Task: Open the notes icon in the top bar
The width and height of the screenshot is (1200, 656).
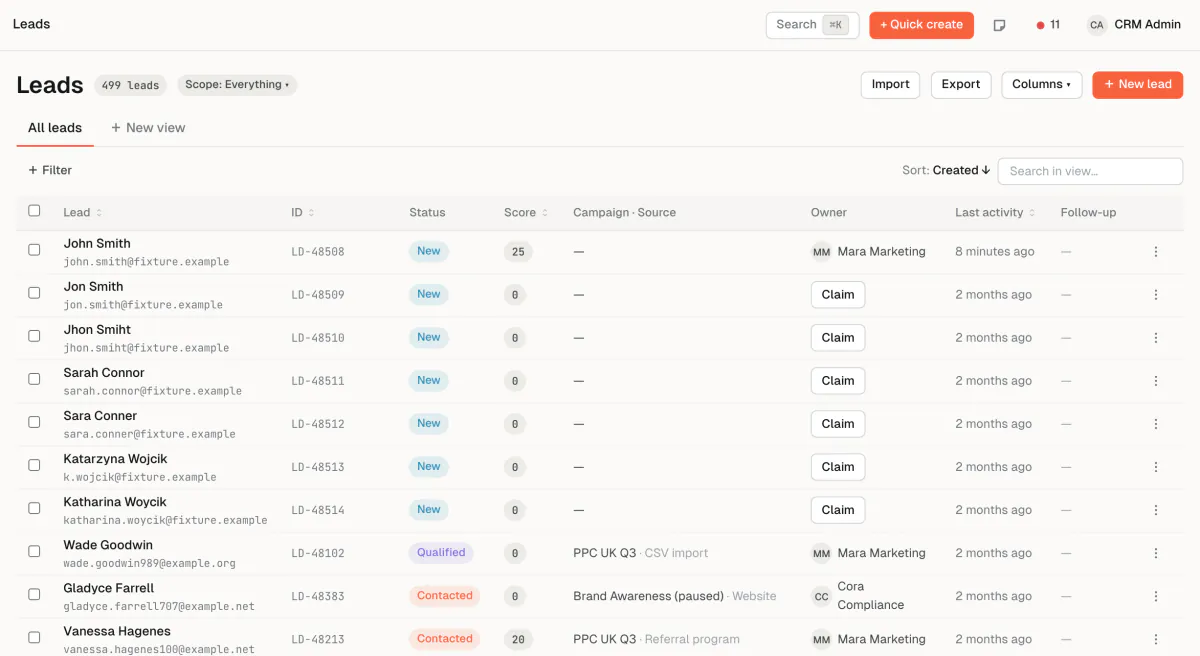Action: coord(999,25)
